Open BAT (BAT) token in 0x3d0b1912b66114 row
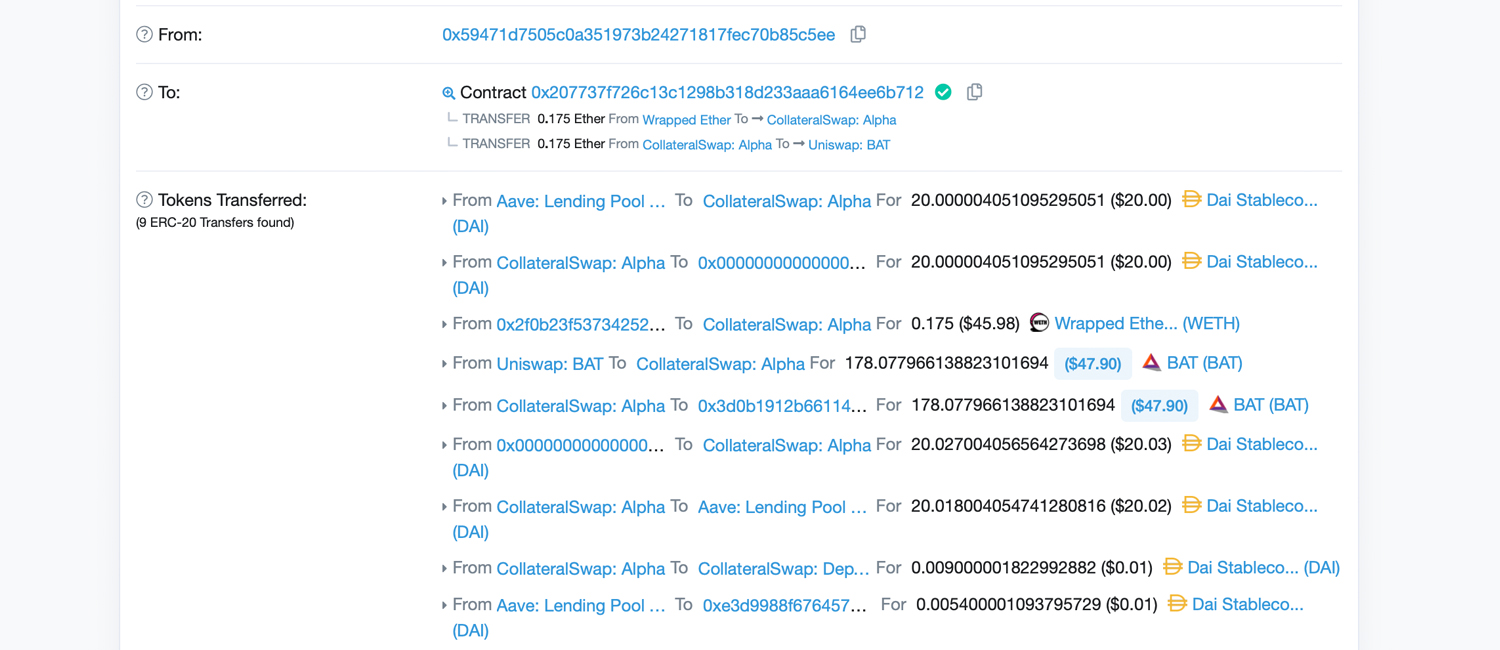Viewport: 1500px width, 650px height. pos(1271,405)
